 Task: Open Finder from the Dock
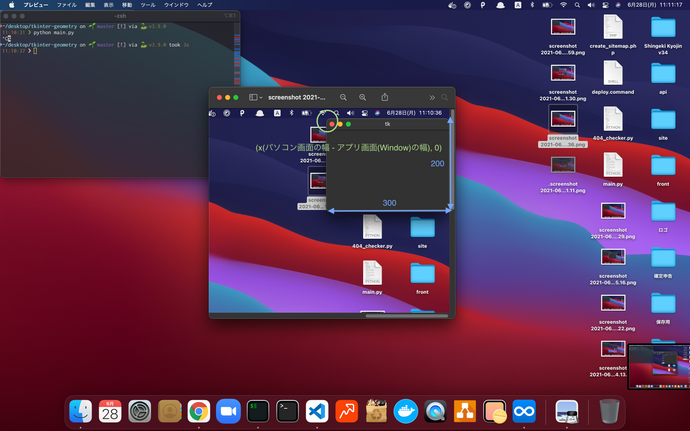(81, 411)
